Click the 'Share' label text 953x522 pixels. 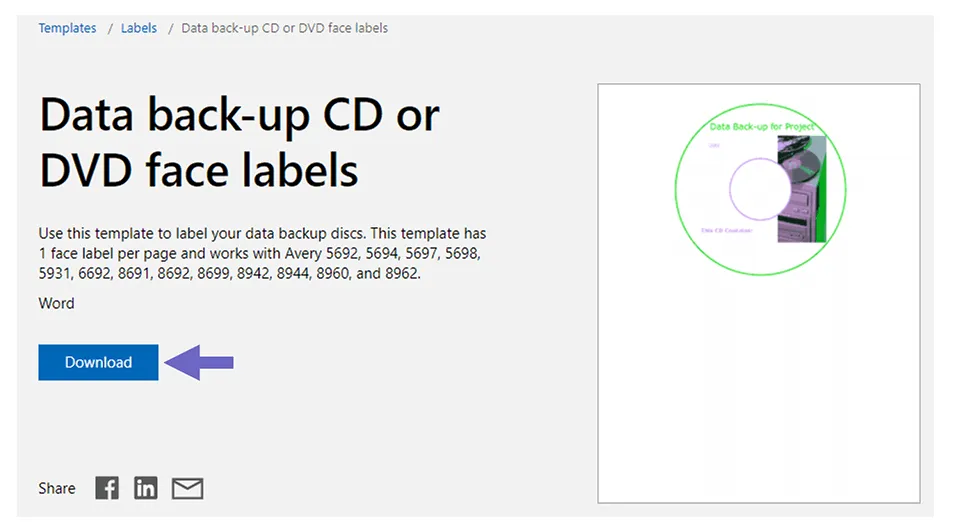[x=57, y=489]
